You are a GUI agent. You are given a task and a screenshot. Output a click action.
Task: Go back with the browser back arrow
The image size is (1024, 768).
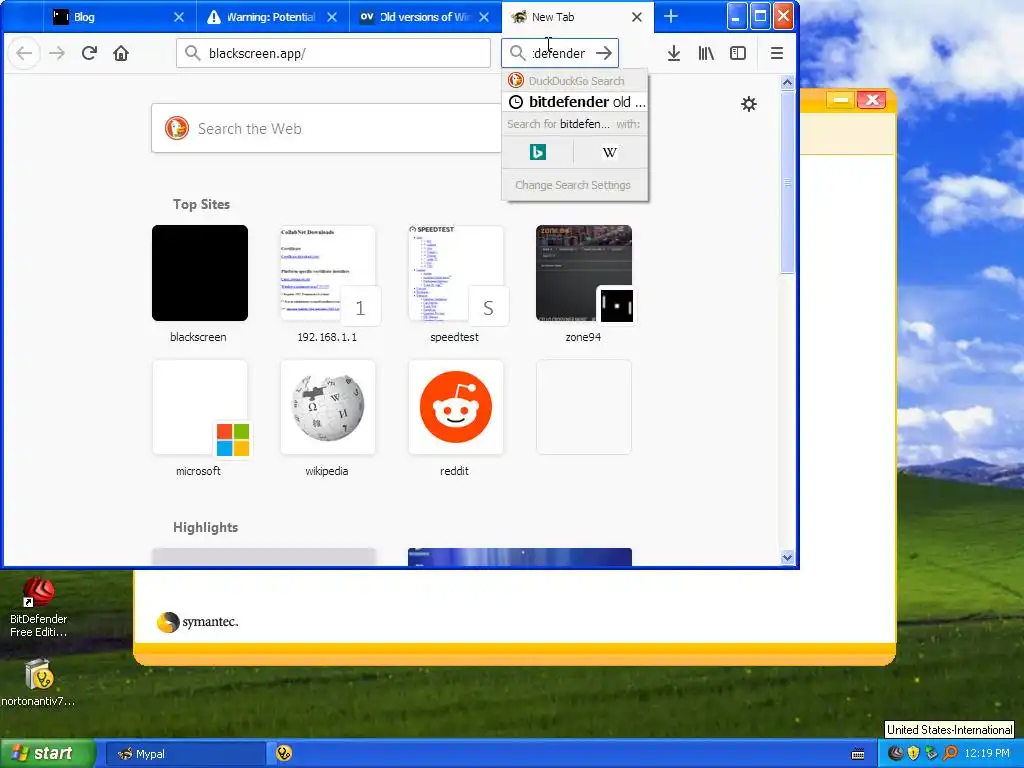[x=24, y=54]
